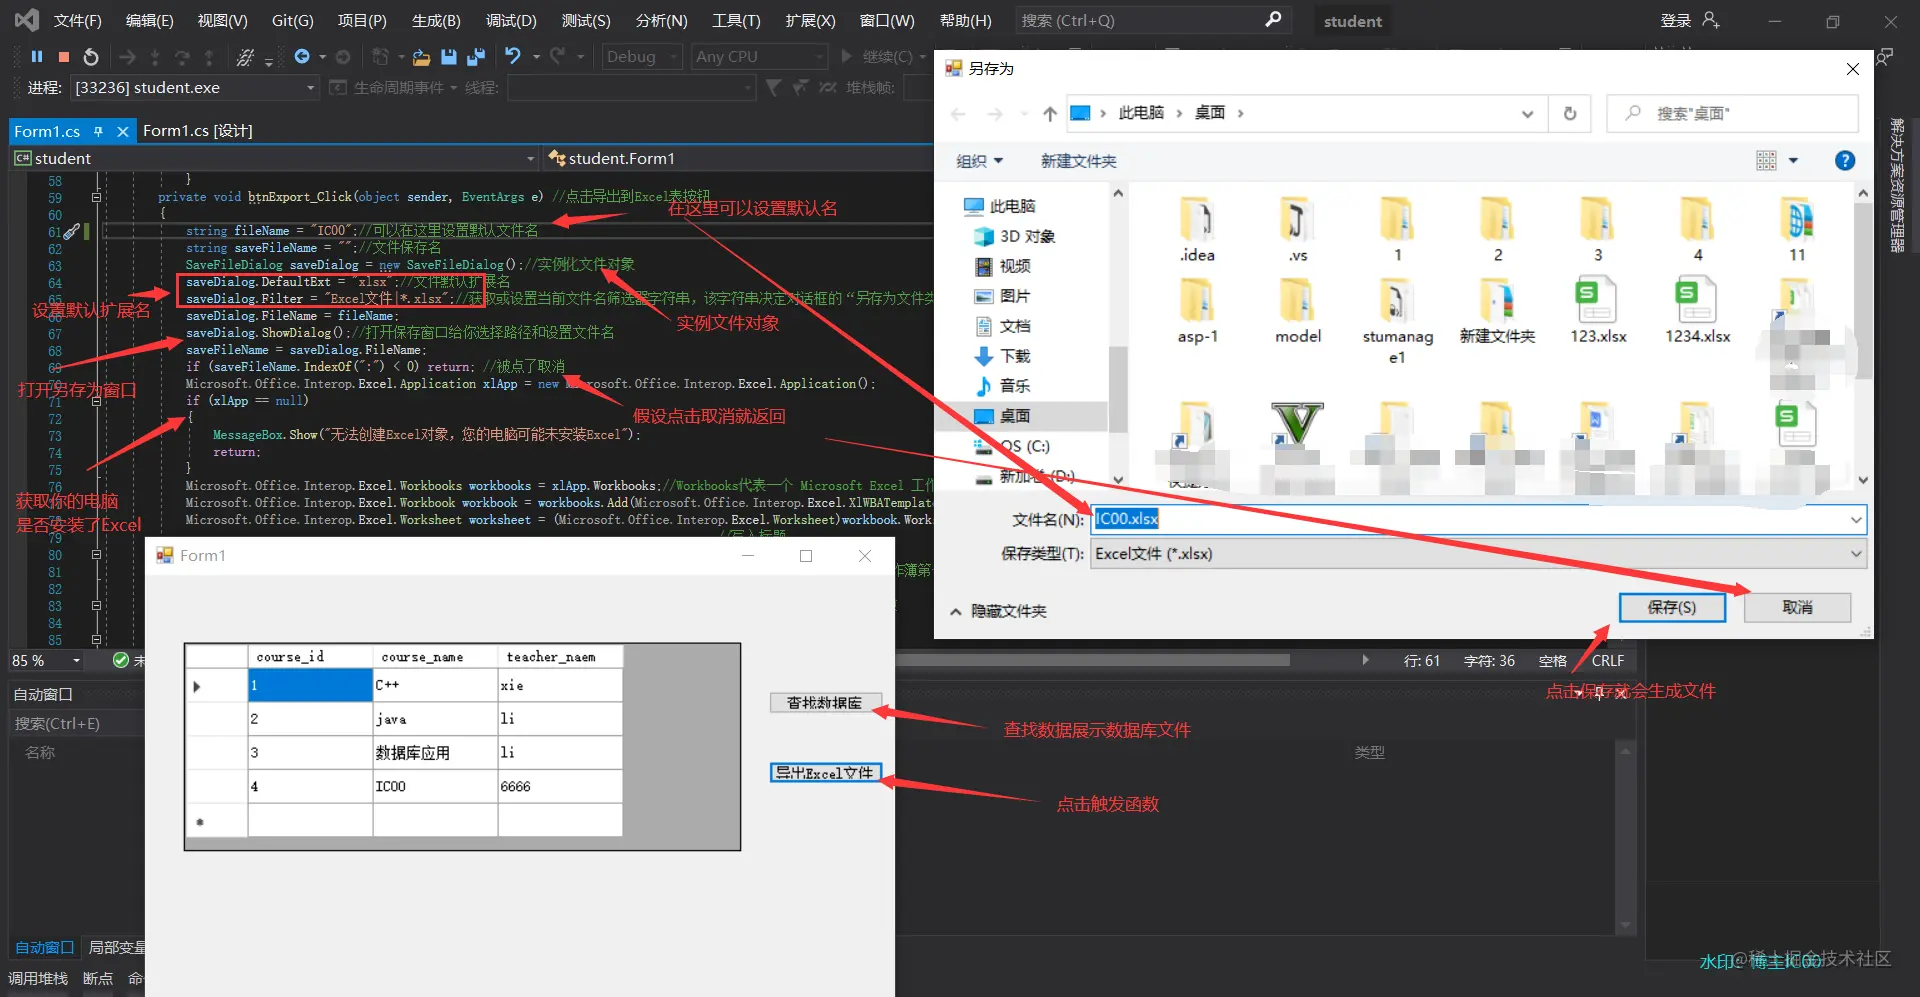Select the asp-1 folder

pyautogui.click(x=1197, y=311)
